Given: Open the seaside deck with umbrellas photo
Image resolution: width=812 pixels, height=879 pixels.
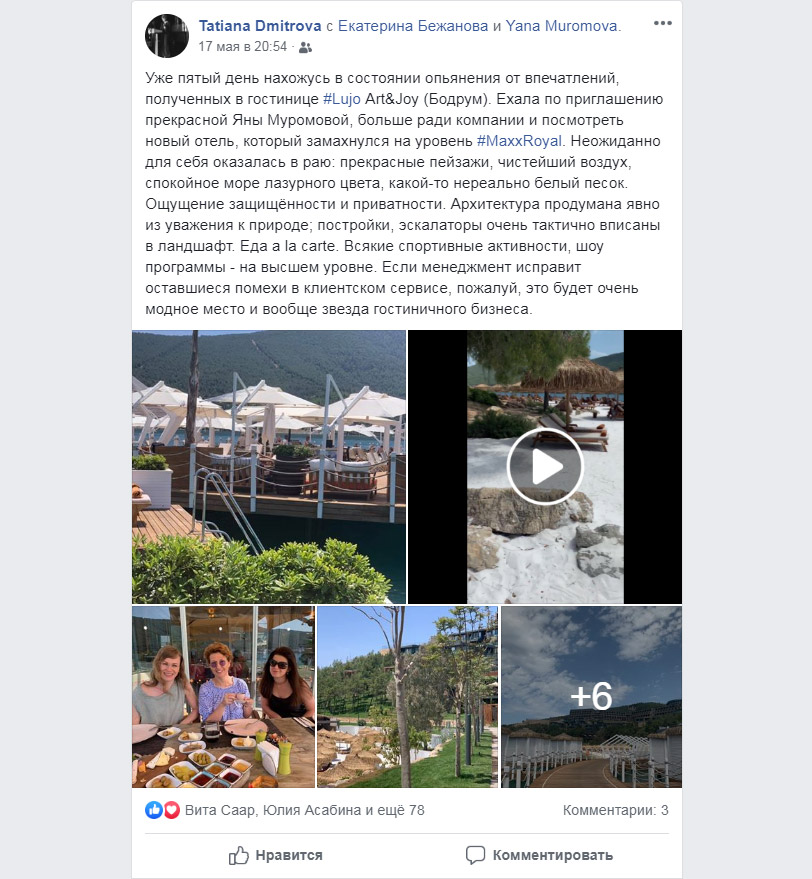Looking at the screenshot, I should (269, 466).
